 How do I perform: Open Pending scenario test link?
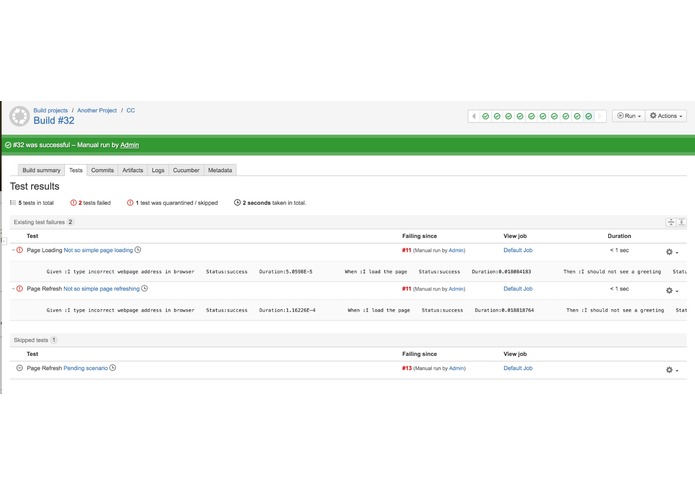tap(86, 368)
